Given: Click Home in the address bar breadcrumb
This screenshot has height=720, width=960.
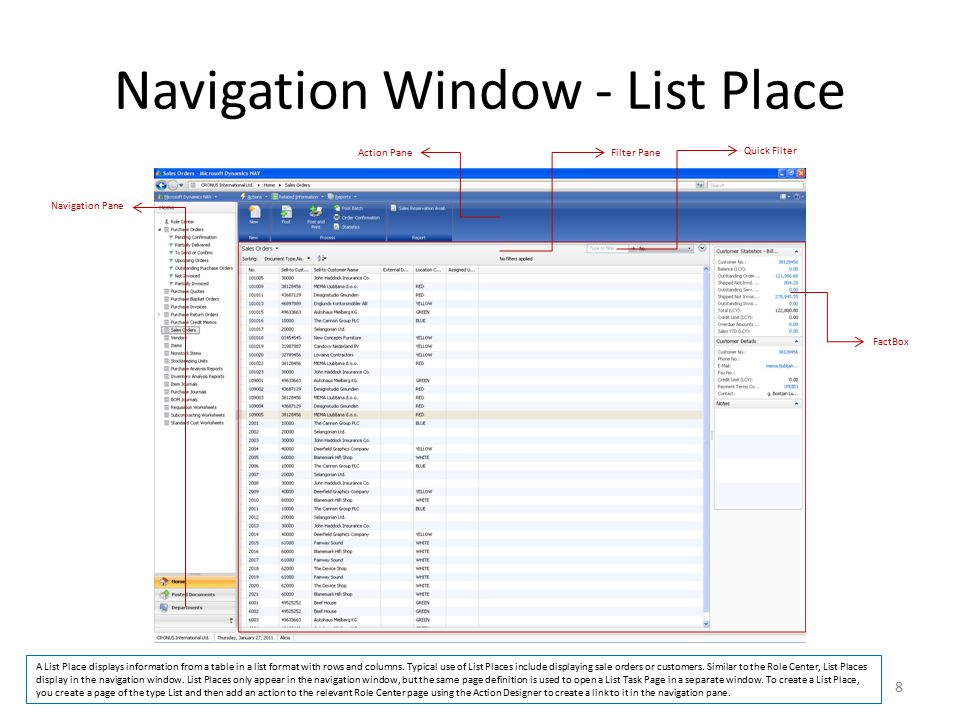Looking at the screenshot, I should [x=269, y=185].
